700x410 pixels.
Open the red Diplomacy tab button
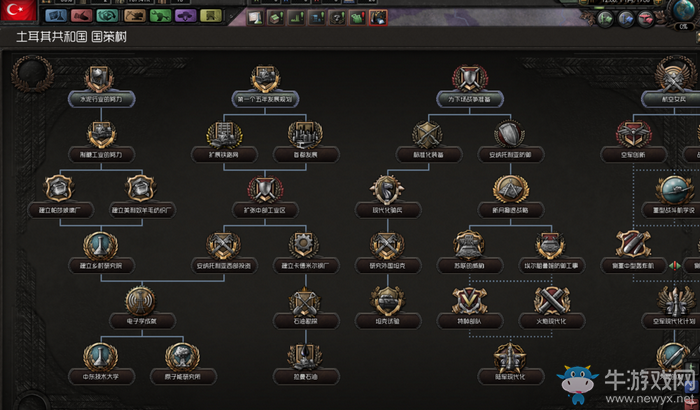[x=82, y=16]
